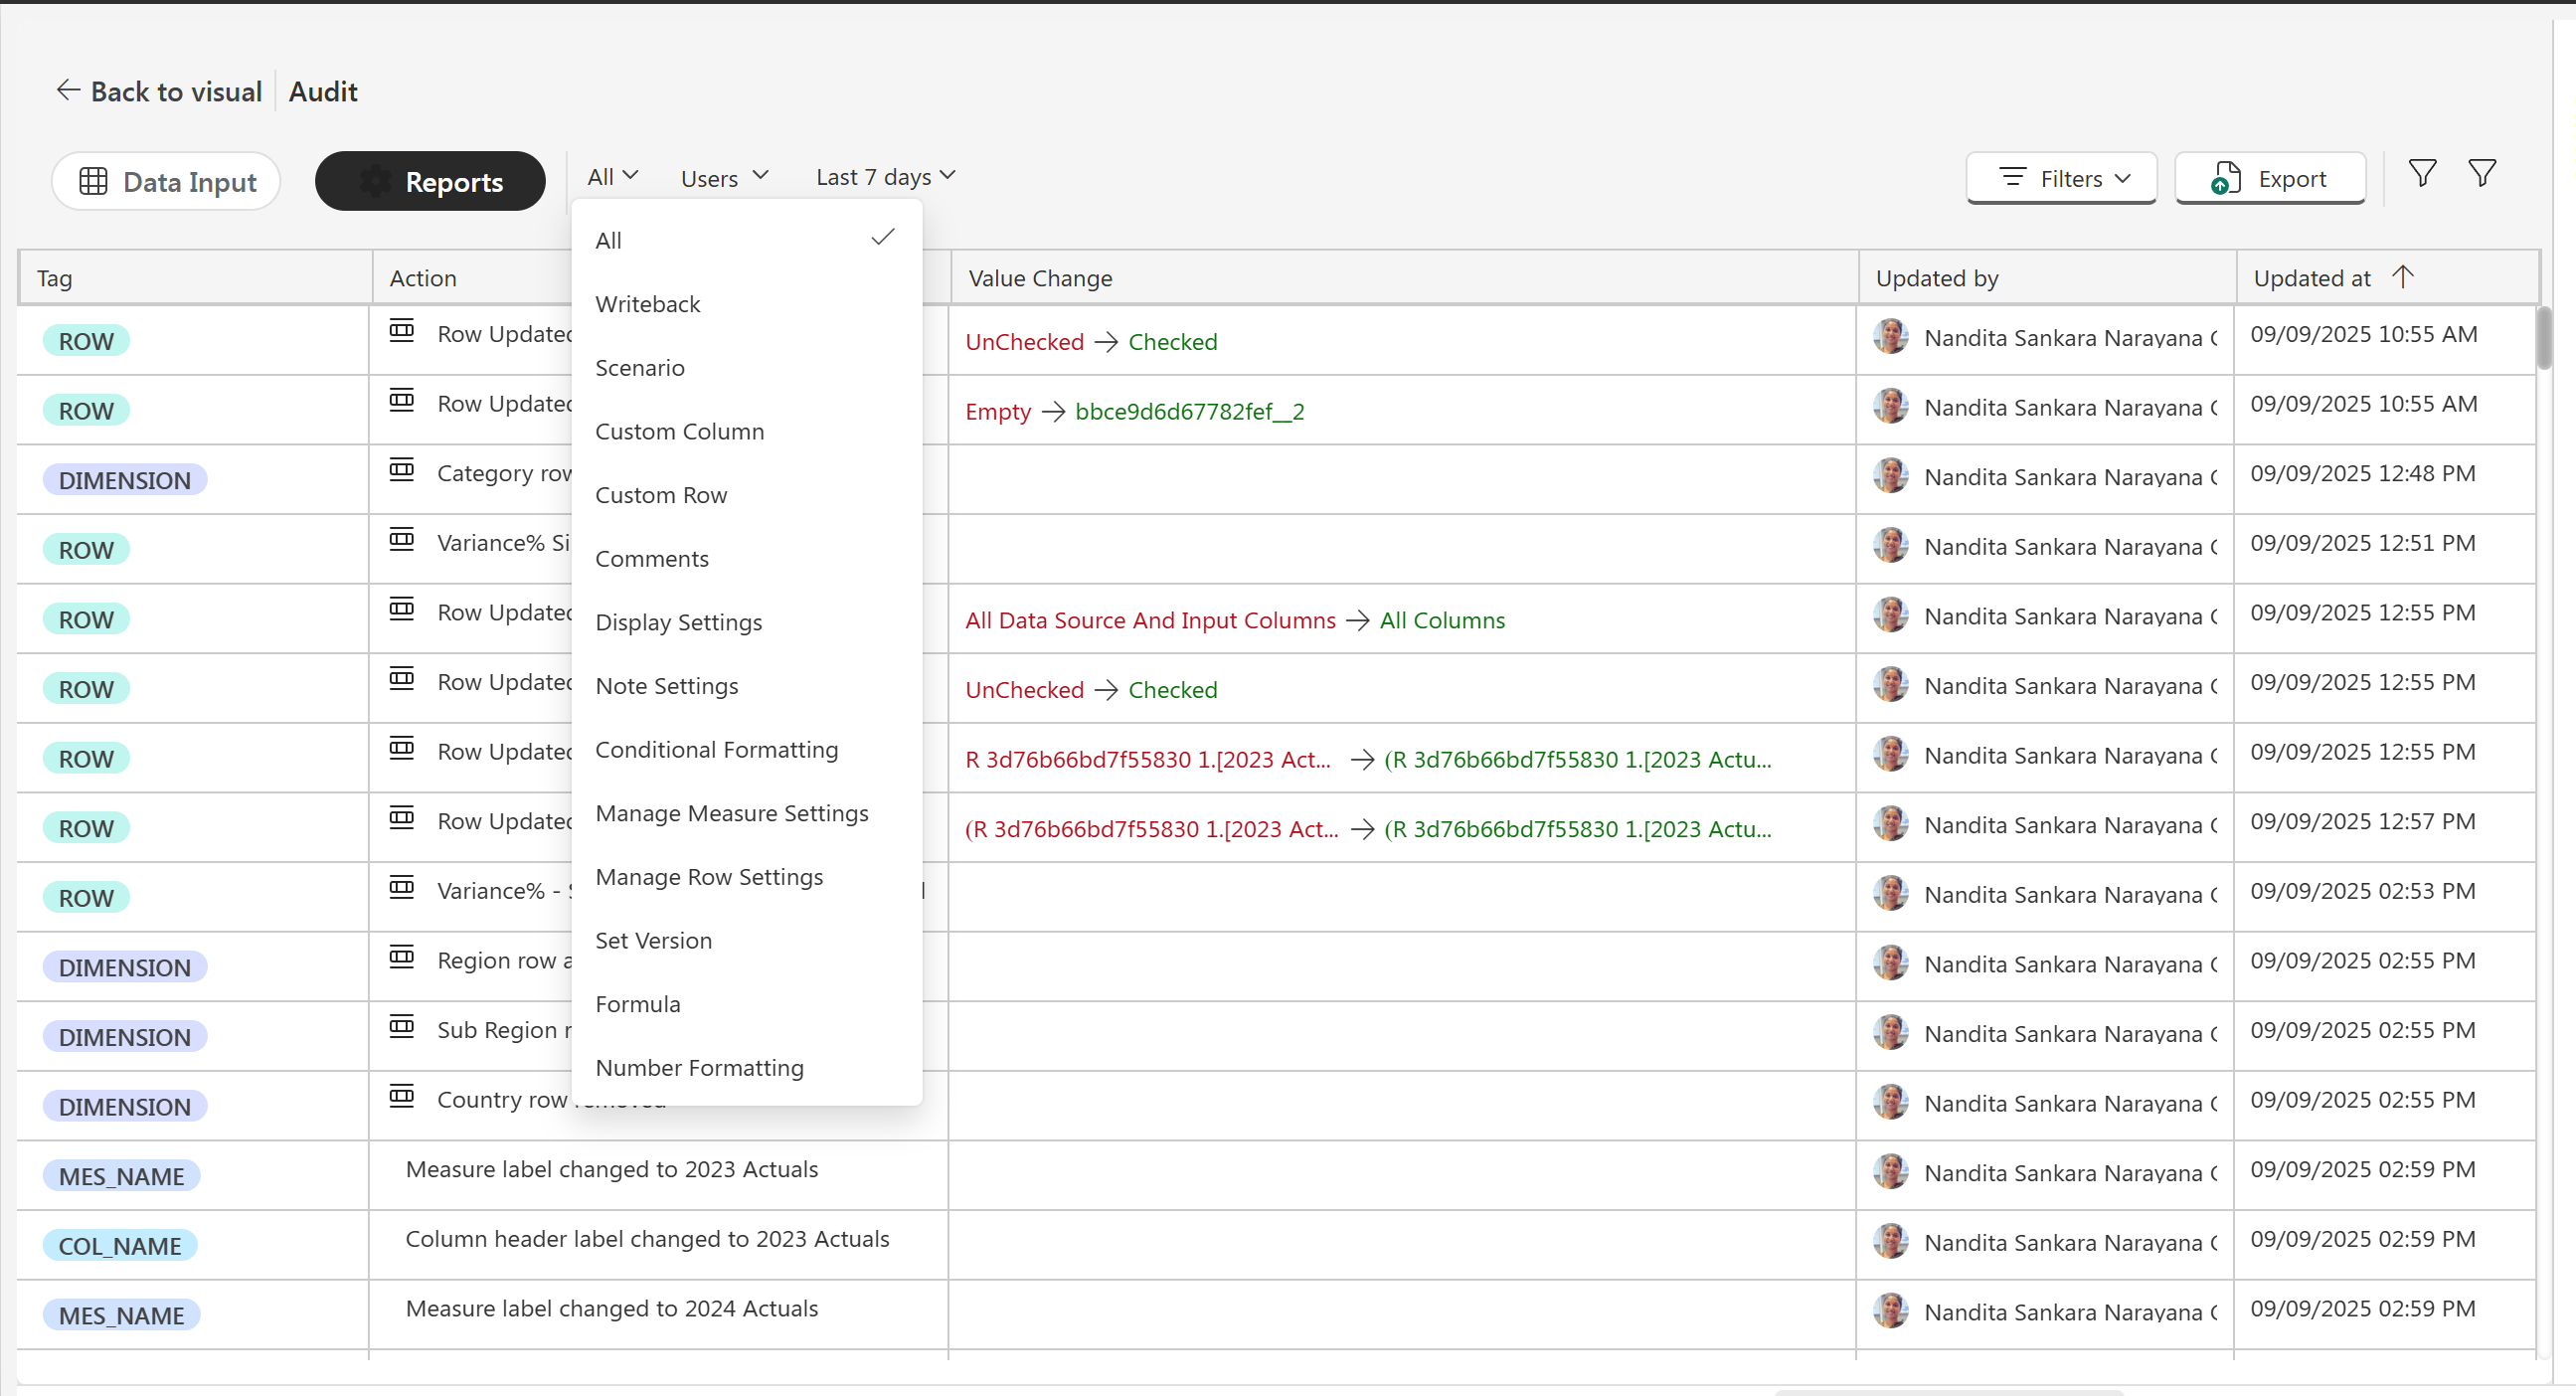This screenshot has width=2576, height=1396.
Task: Open the Users dropdown
Action: pos(724,178)
